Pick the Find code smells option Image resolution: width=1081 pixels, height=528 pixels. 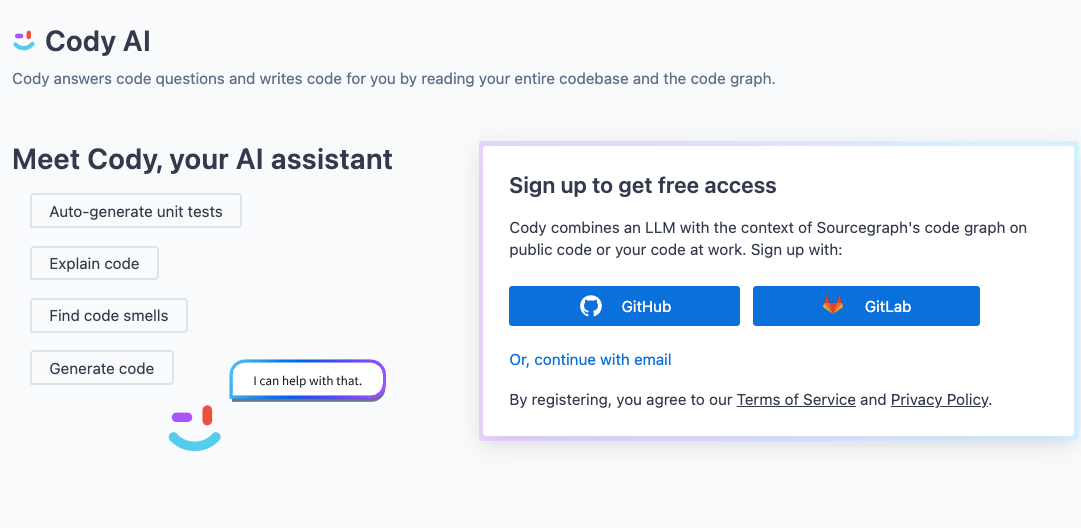109,316
